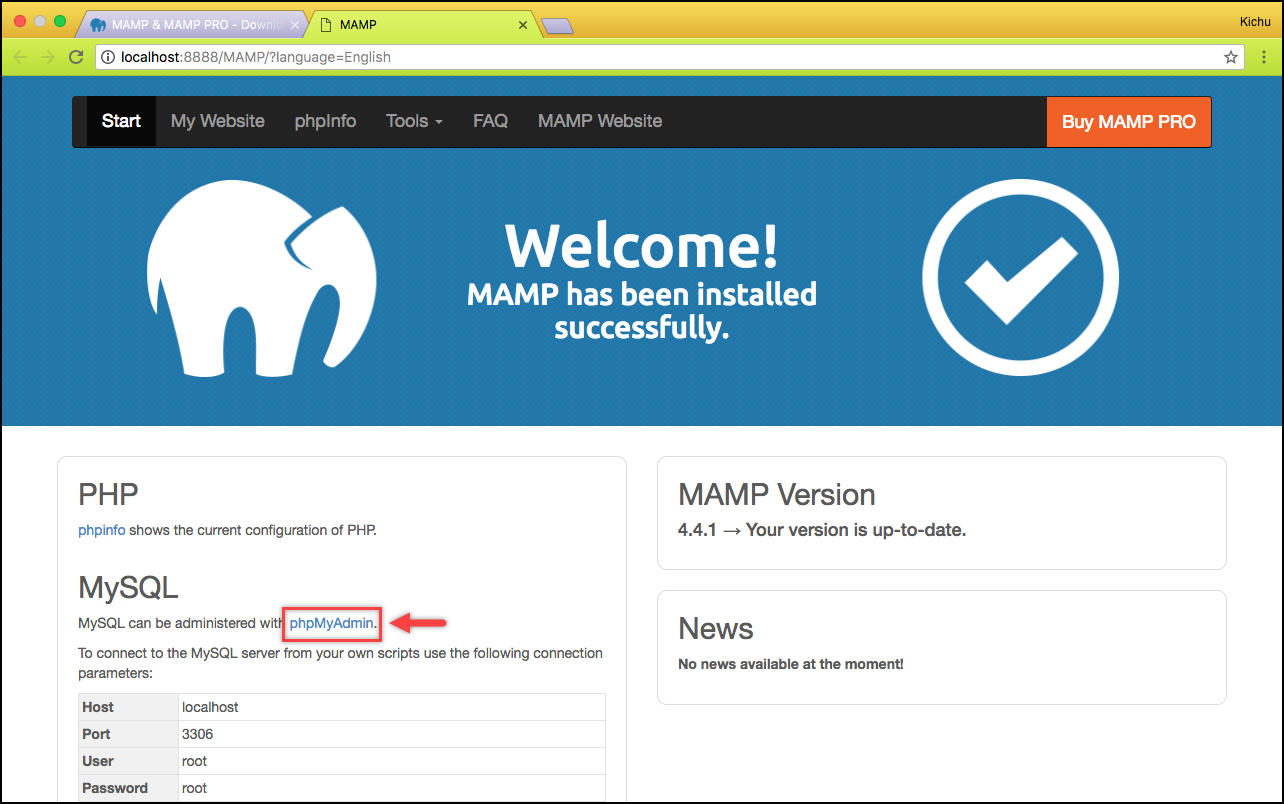Viewport: 1284px width, 804px height.
Task: Click the 'Welcome!' banner heading
Action: point(642,245)
